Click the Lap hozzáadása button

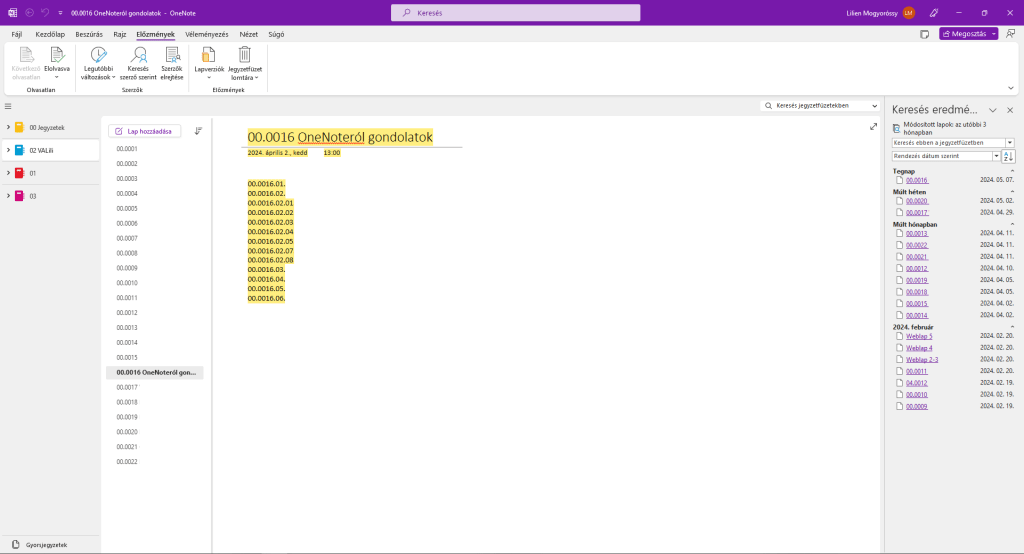pos(144,131)
